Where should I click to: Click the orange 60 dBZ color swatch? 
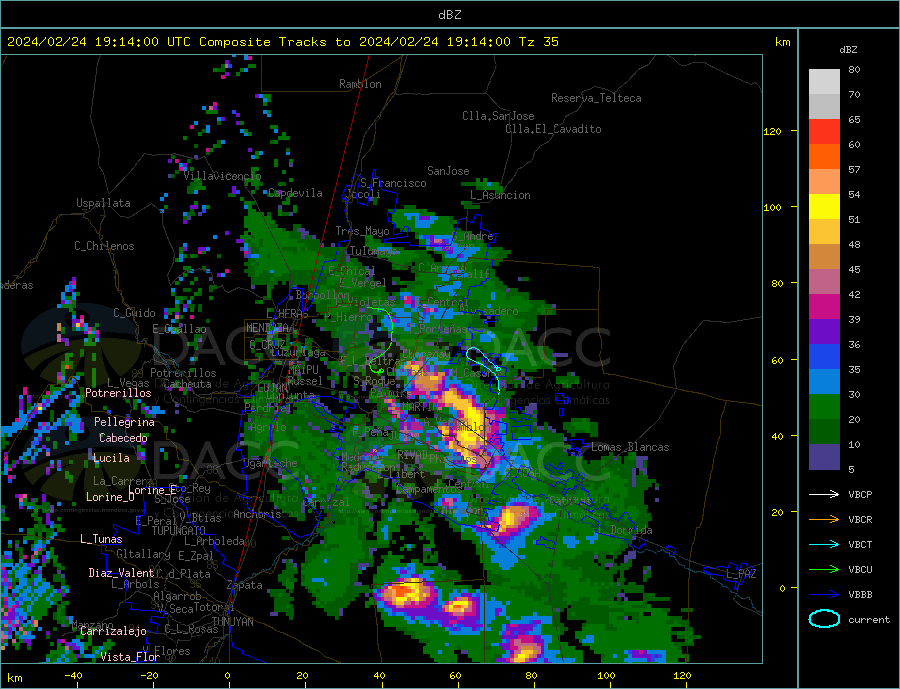(x=824, y=157)
